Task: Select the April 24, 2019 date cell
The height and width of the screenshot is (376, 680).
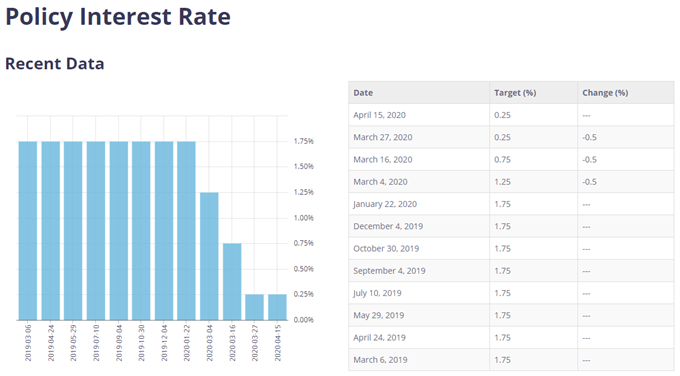Action: click(x=419, y=337)
